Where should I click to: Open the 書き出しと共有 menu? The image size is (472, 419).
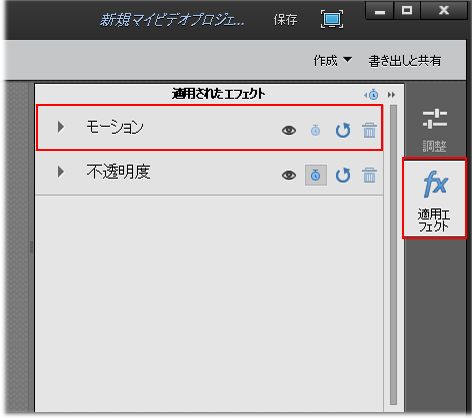click(405, 61)
